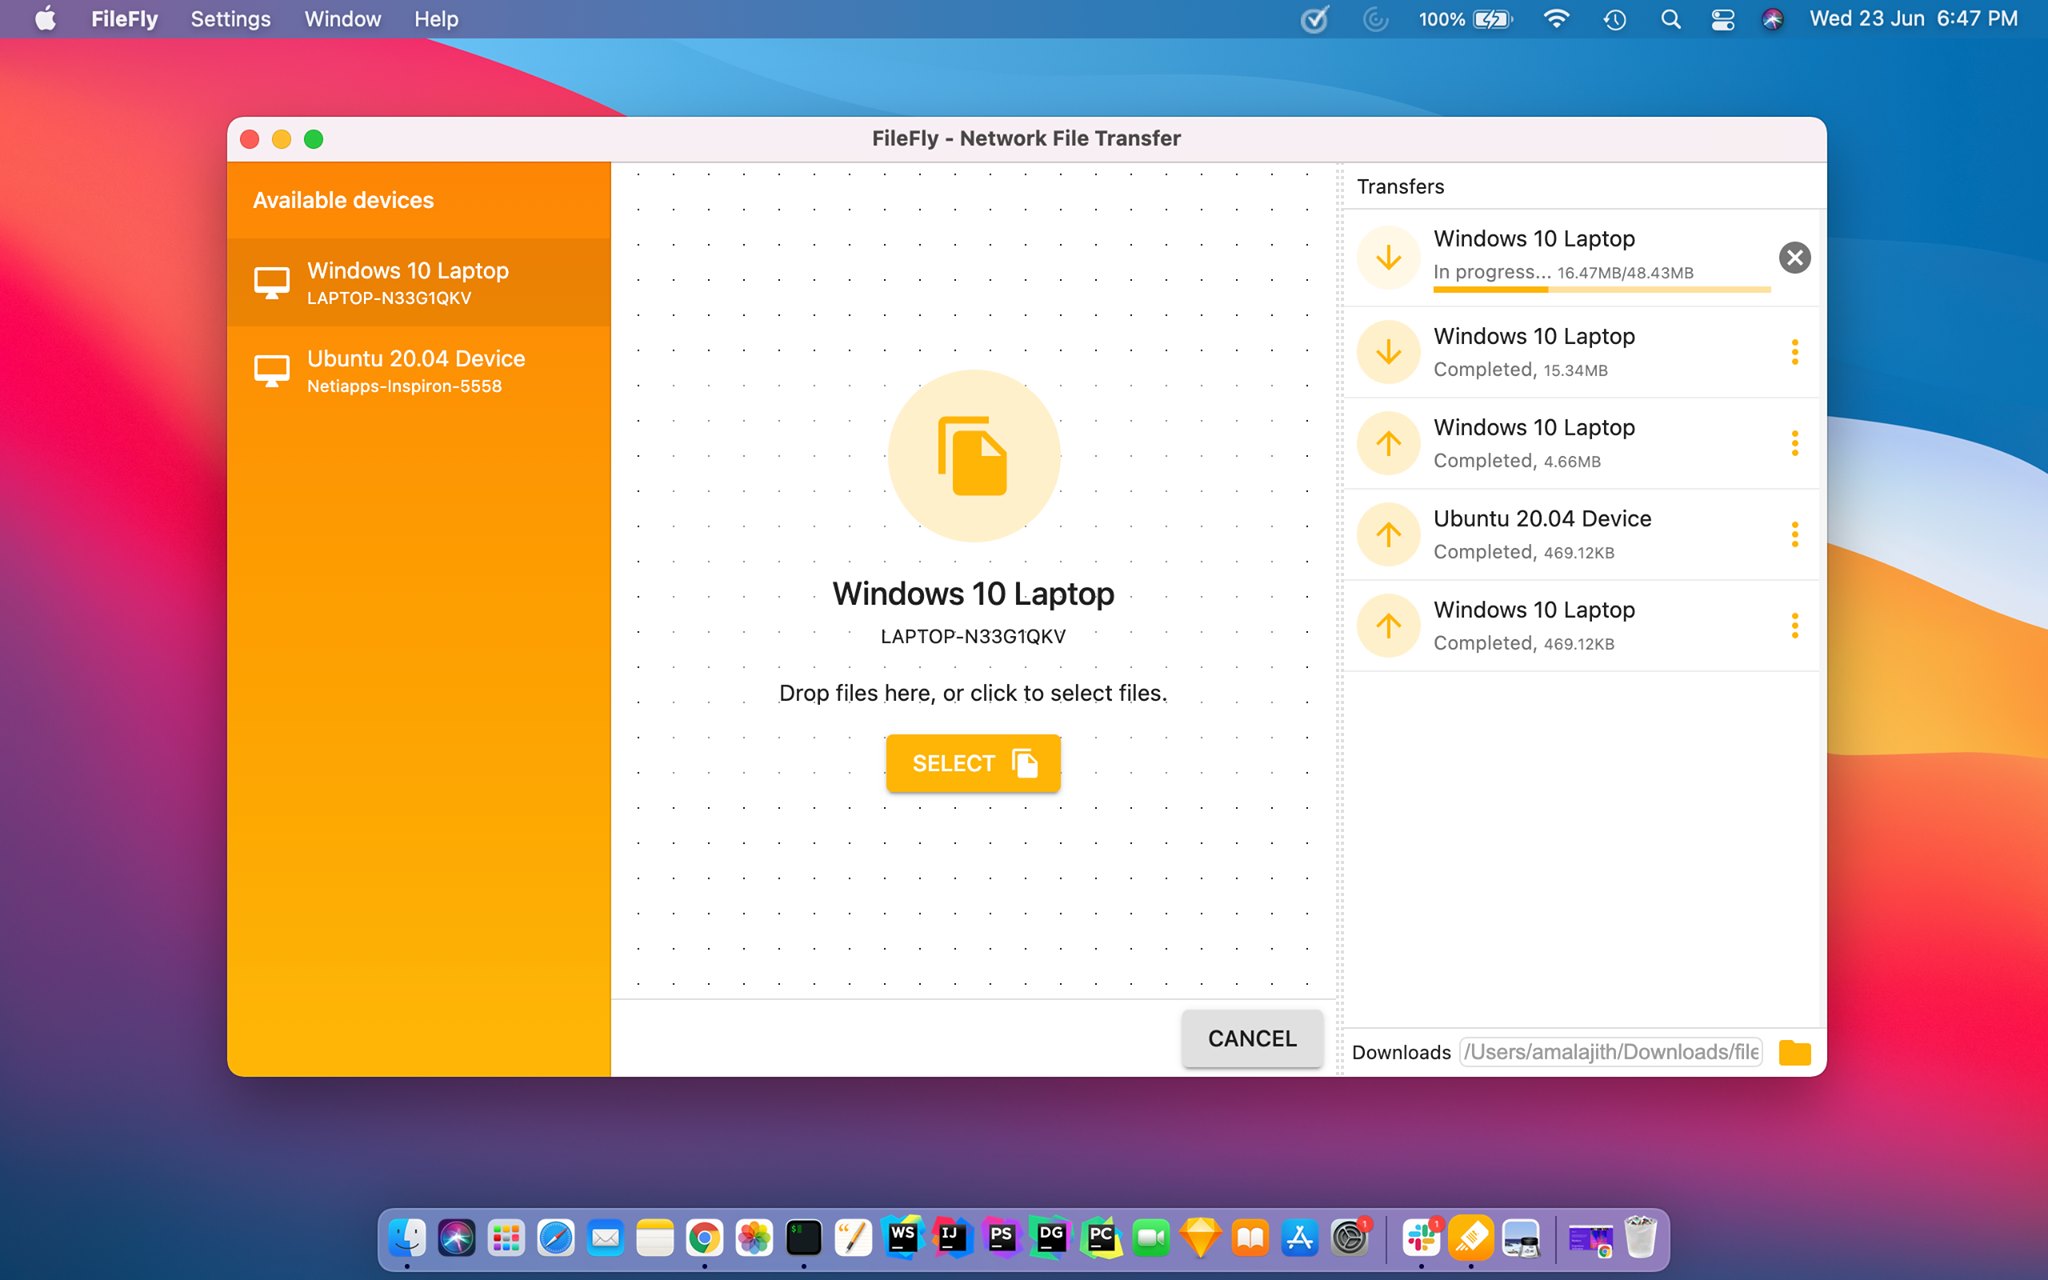Open Photos from the Dock

[754, 1239]
